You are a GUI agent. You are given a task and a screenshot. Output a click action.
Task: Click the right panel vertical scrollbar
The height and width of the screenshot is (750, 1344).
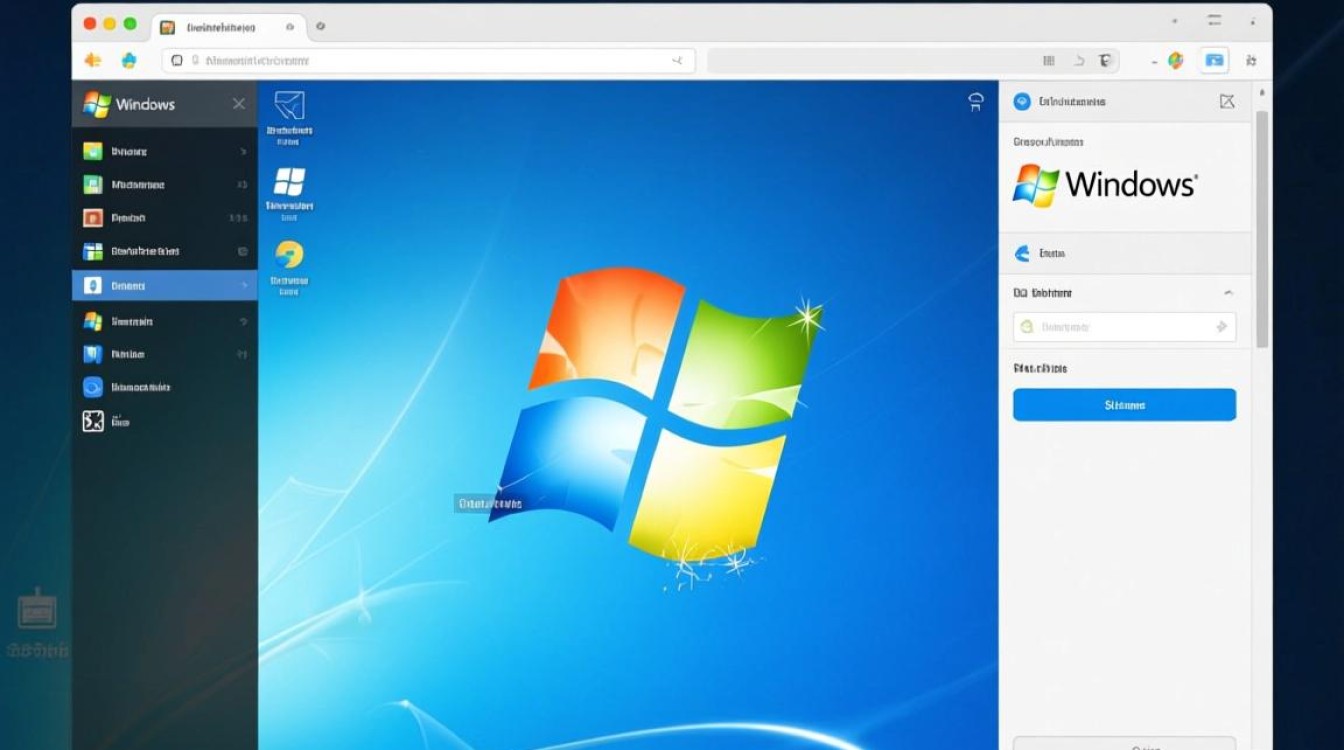pos(1261,230)
